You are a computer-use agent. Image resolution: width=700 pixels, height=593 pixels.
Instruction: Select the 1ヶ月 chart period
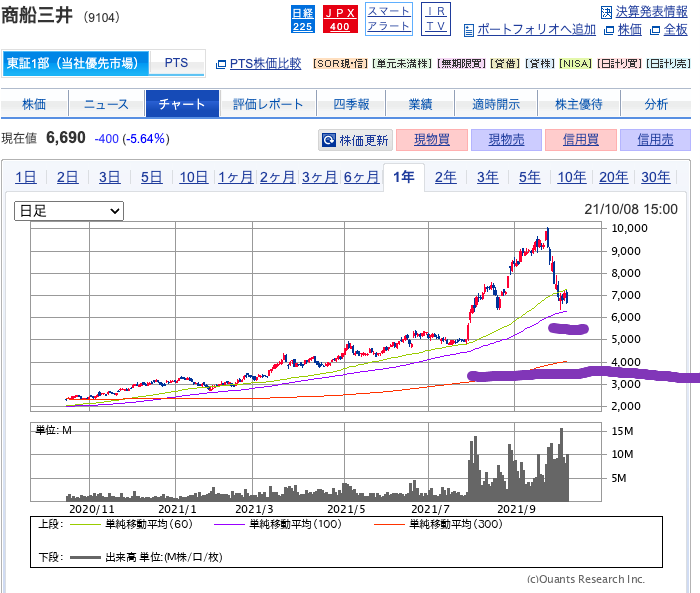(235, 177)
